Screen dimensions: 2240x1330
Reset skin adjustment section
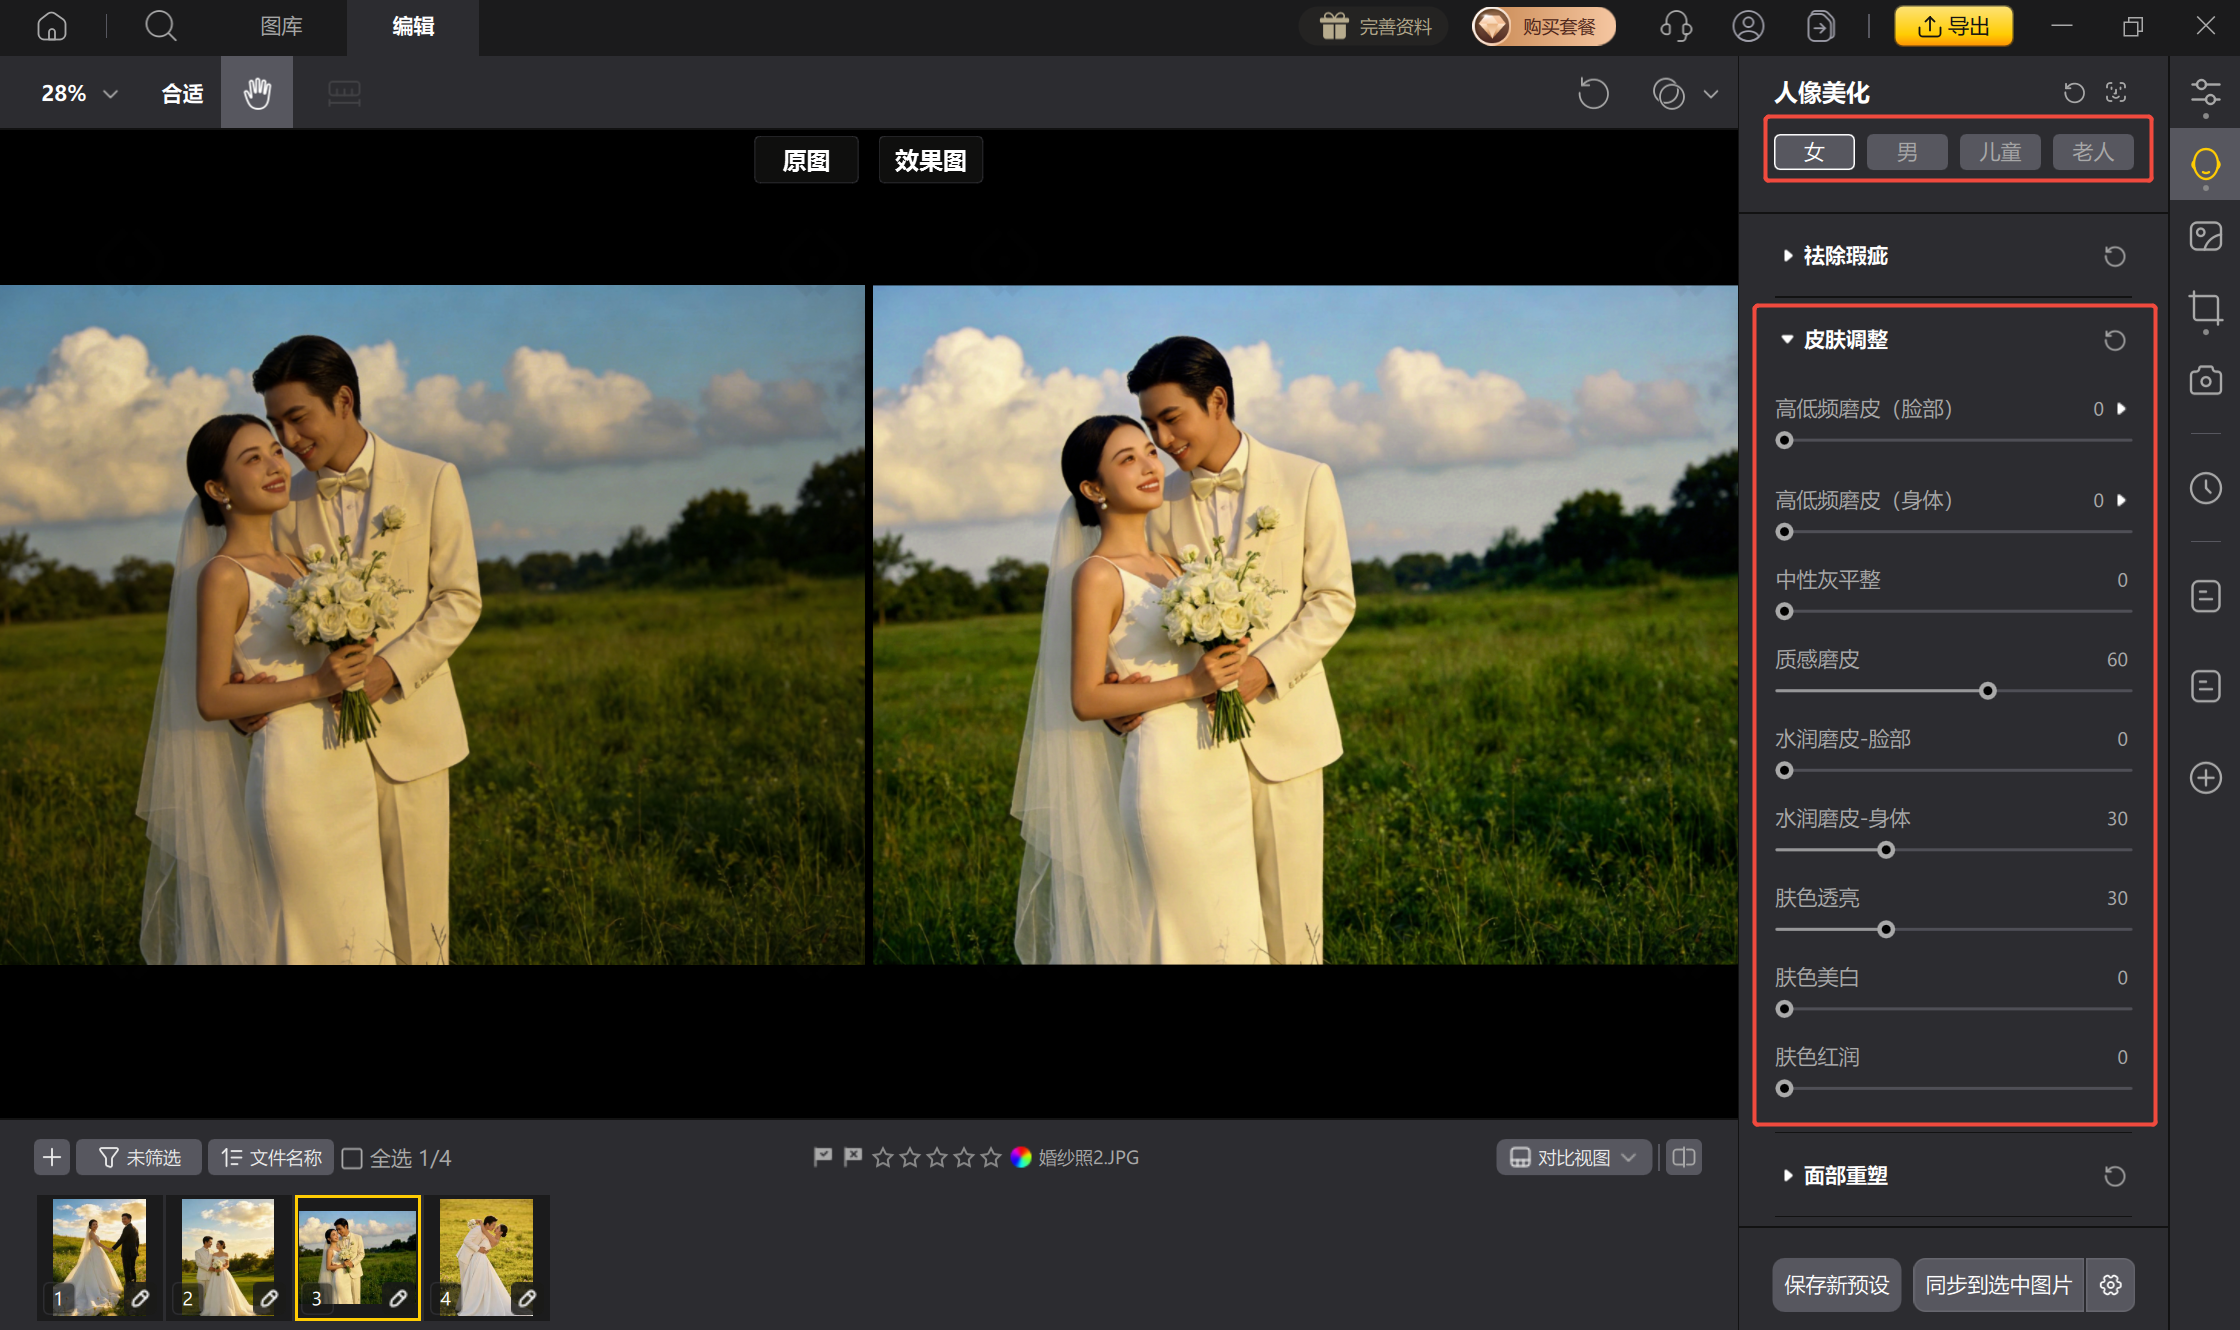[2114, 340]
